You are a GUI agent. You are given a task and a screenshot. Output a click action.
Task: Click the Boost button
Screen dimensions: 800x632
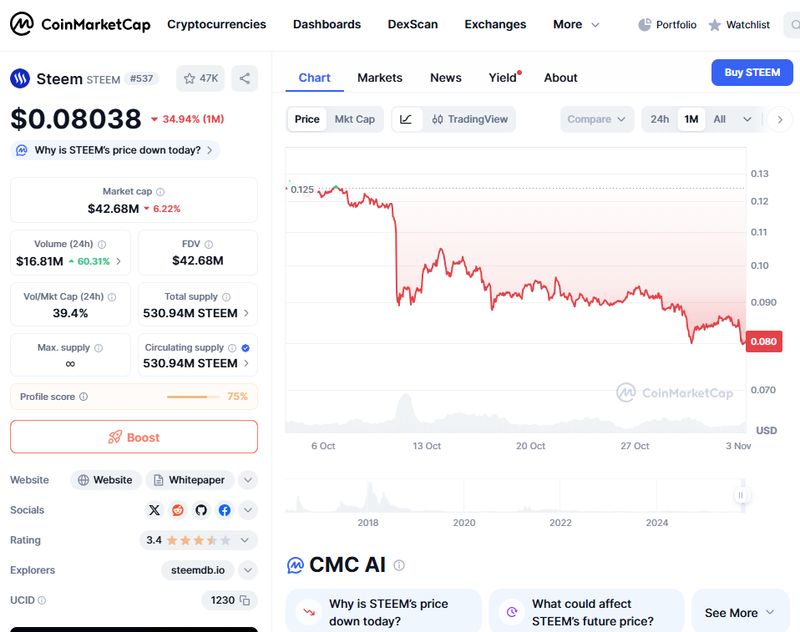tap(134, 437)
